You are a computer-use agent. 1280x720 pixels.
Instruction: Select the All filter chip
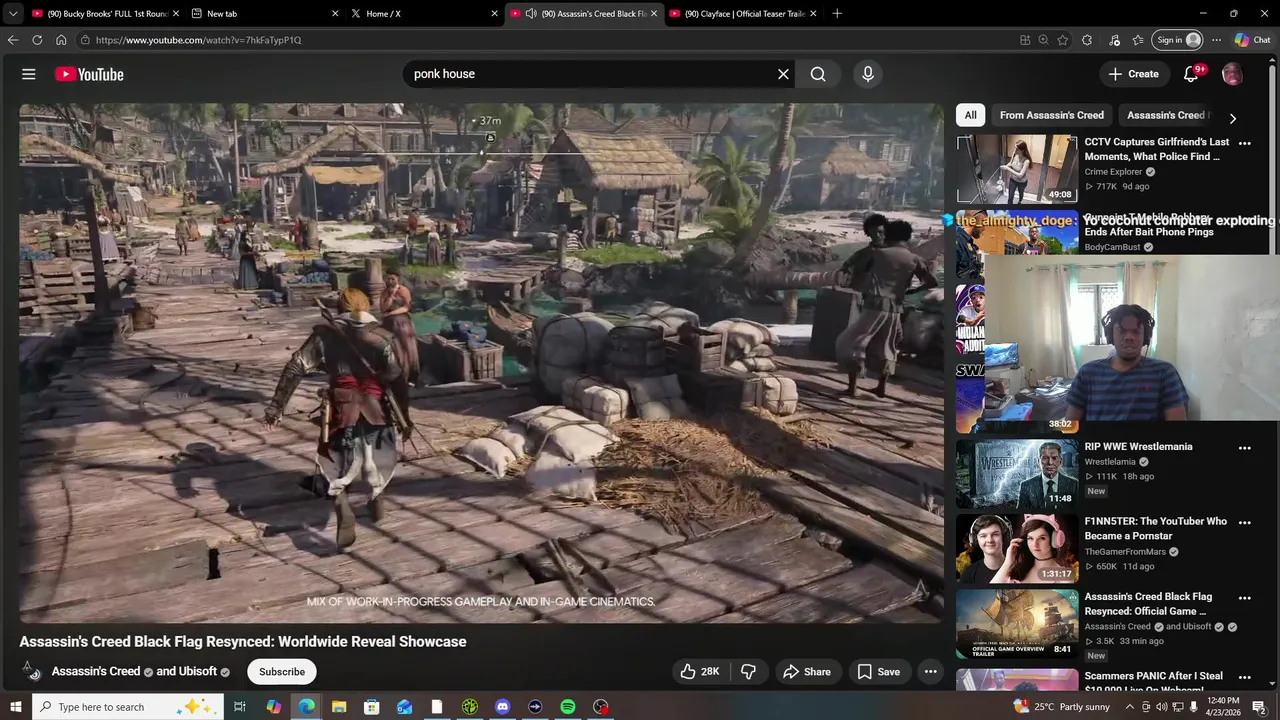970,115
